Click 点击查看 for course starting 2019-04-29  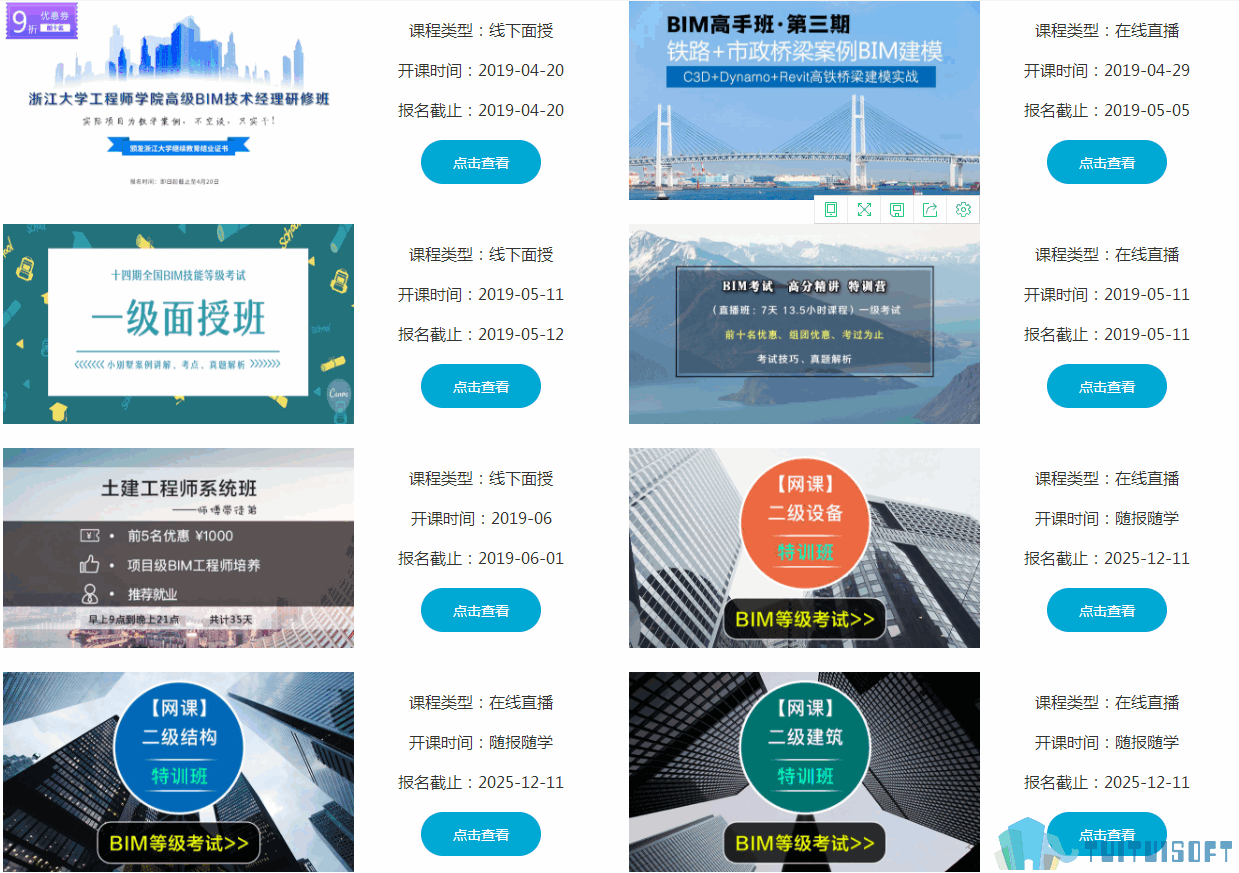[x=1107, y=162]
